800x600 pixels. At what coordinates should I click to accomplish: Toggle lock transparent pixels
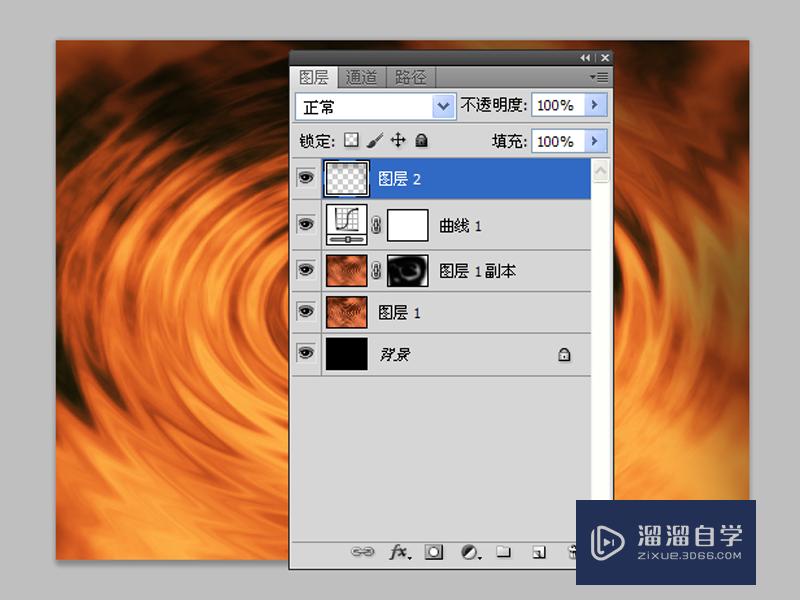tap(351, 140)
